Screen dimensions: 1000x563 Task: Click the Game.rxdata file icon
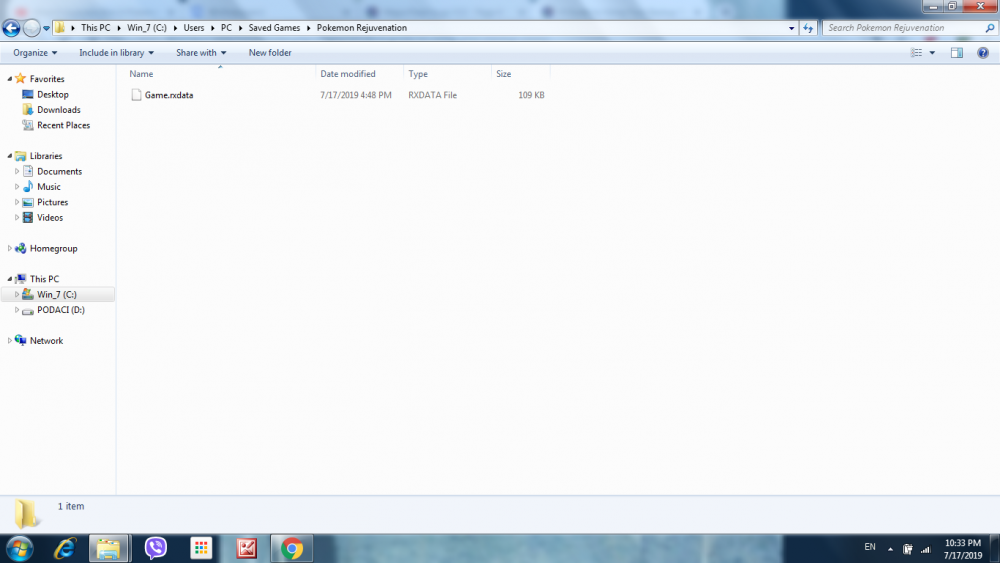point(136,95)
